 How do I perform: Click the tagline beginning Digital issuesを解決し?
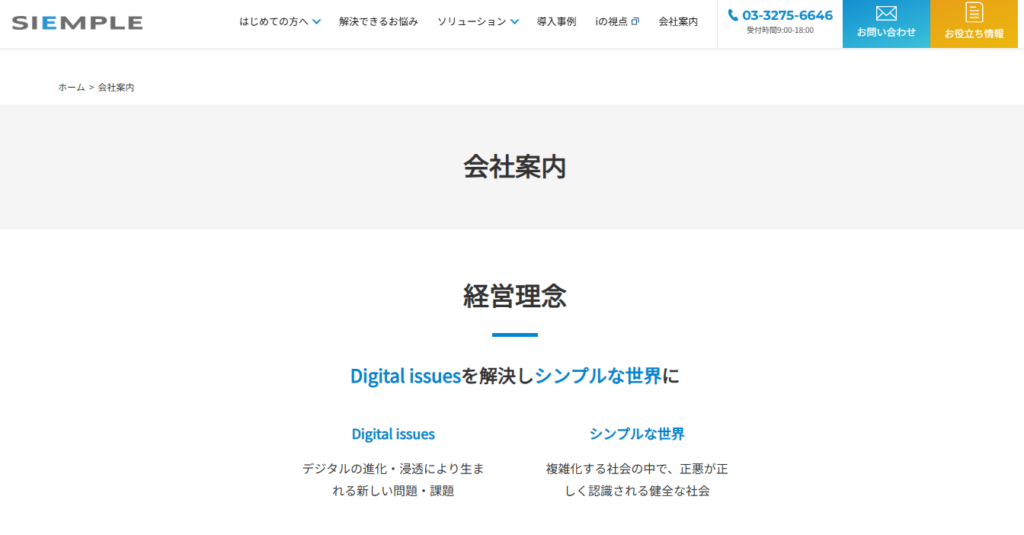pyautogui.click(x=515, y=376)
